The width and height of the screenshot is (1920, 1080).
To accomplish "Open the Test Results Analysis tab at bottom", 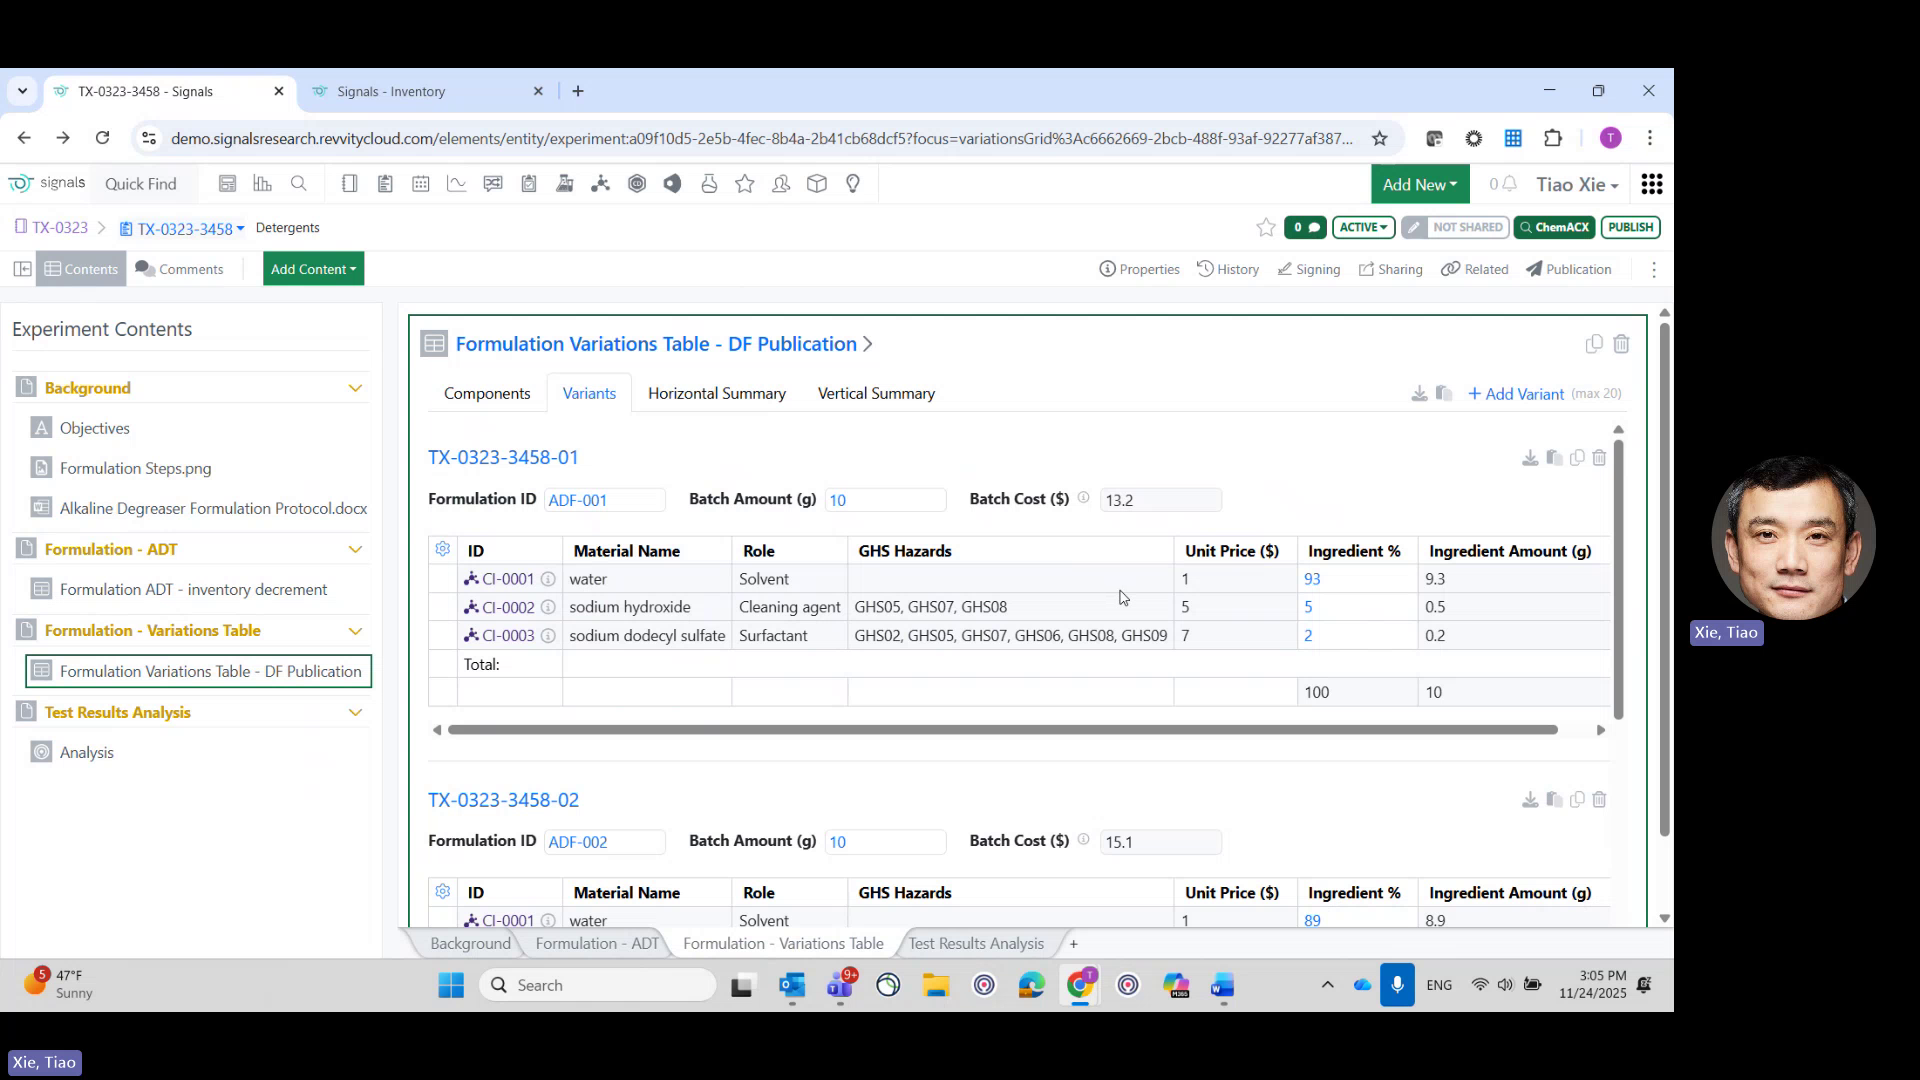I will (x=975, y=943).
